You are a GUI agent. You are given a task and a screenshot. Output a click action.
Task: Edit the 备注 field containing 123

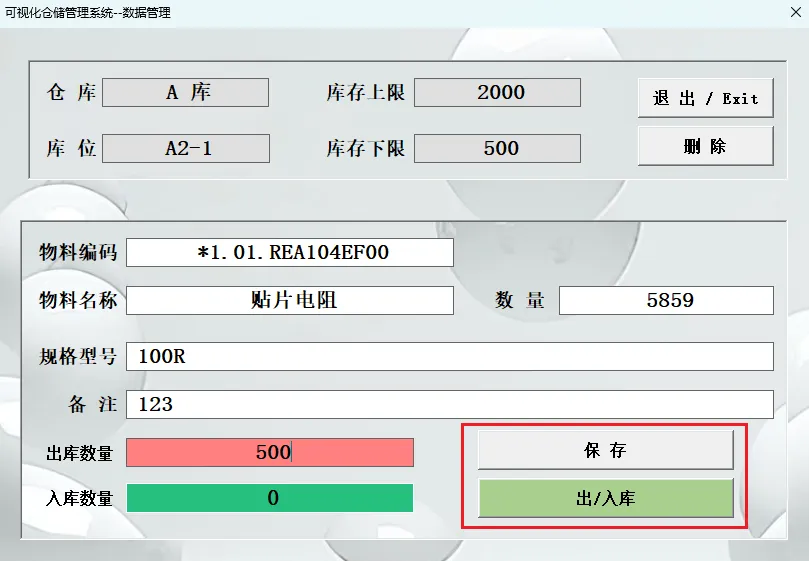pyautogui.click(x=450, y=404)
